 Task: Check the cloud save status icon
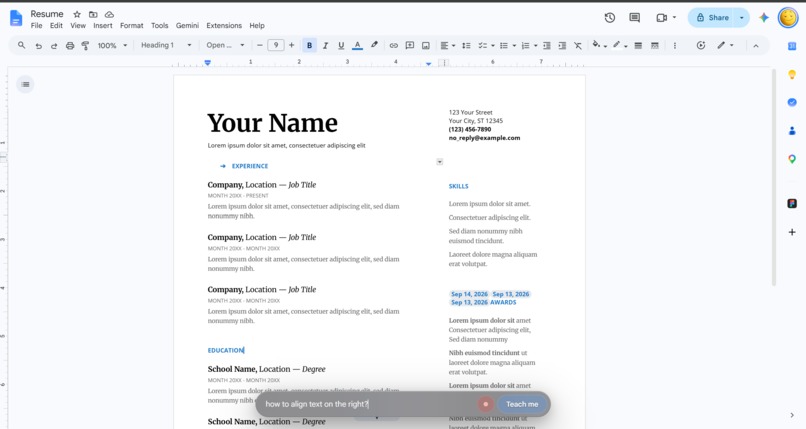[x=109, y=14]
